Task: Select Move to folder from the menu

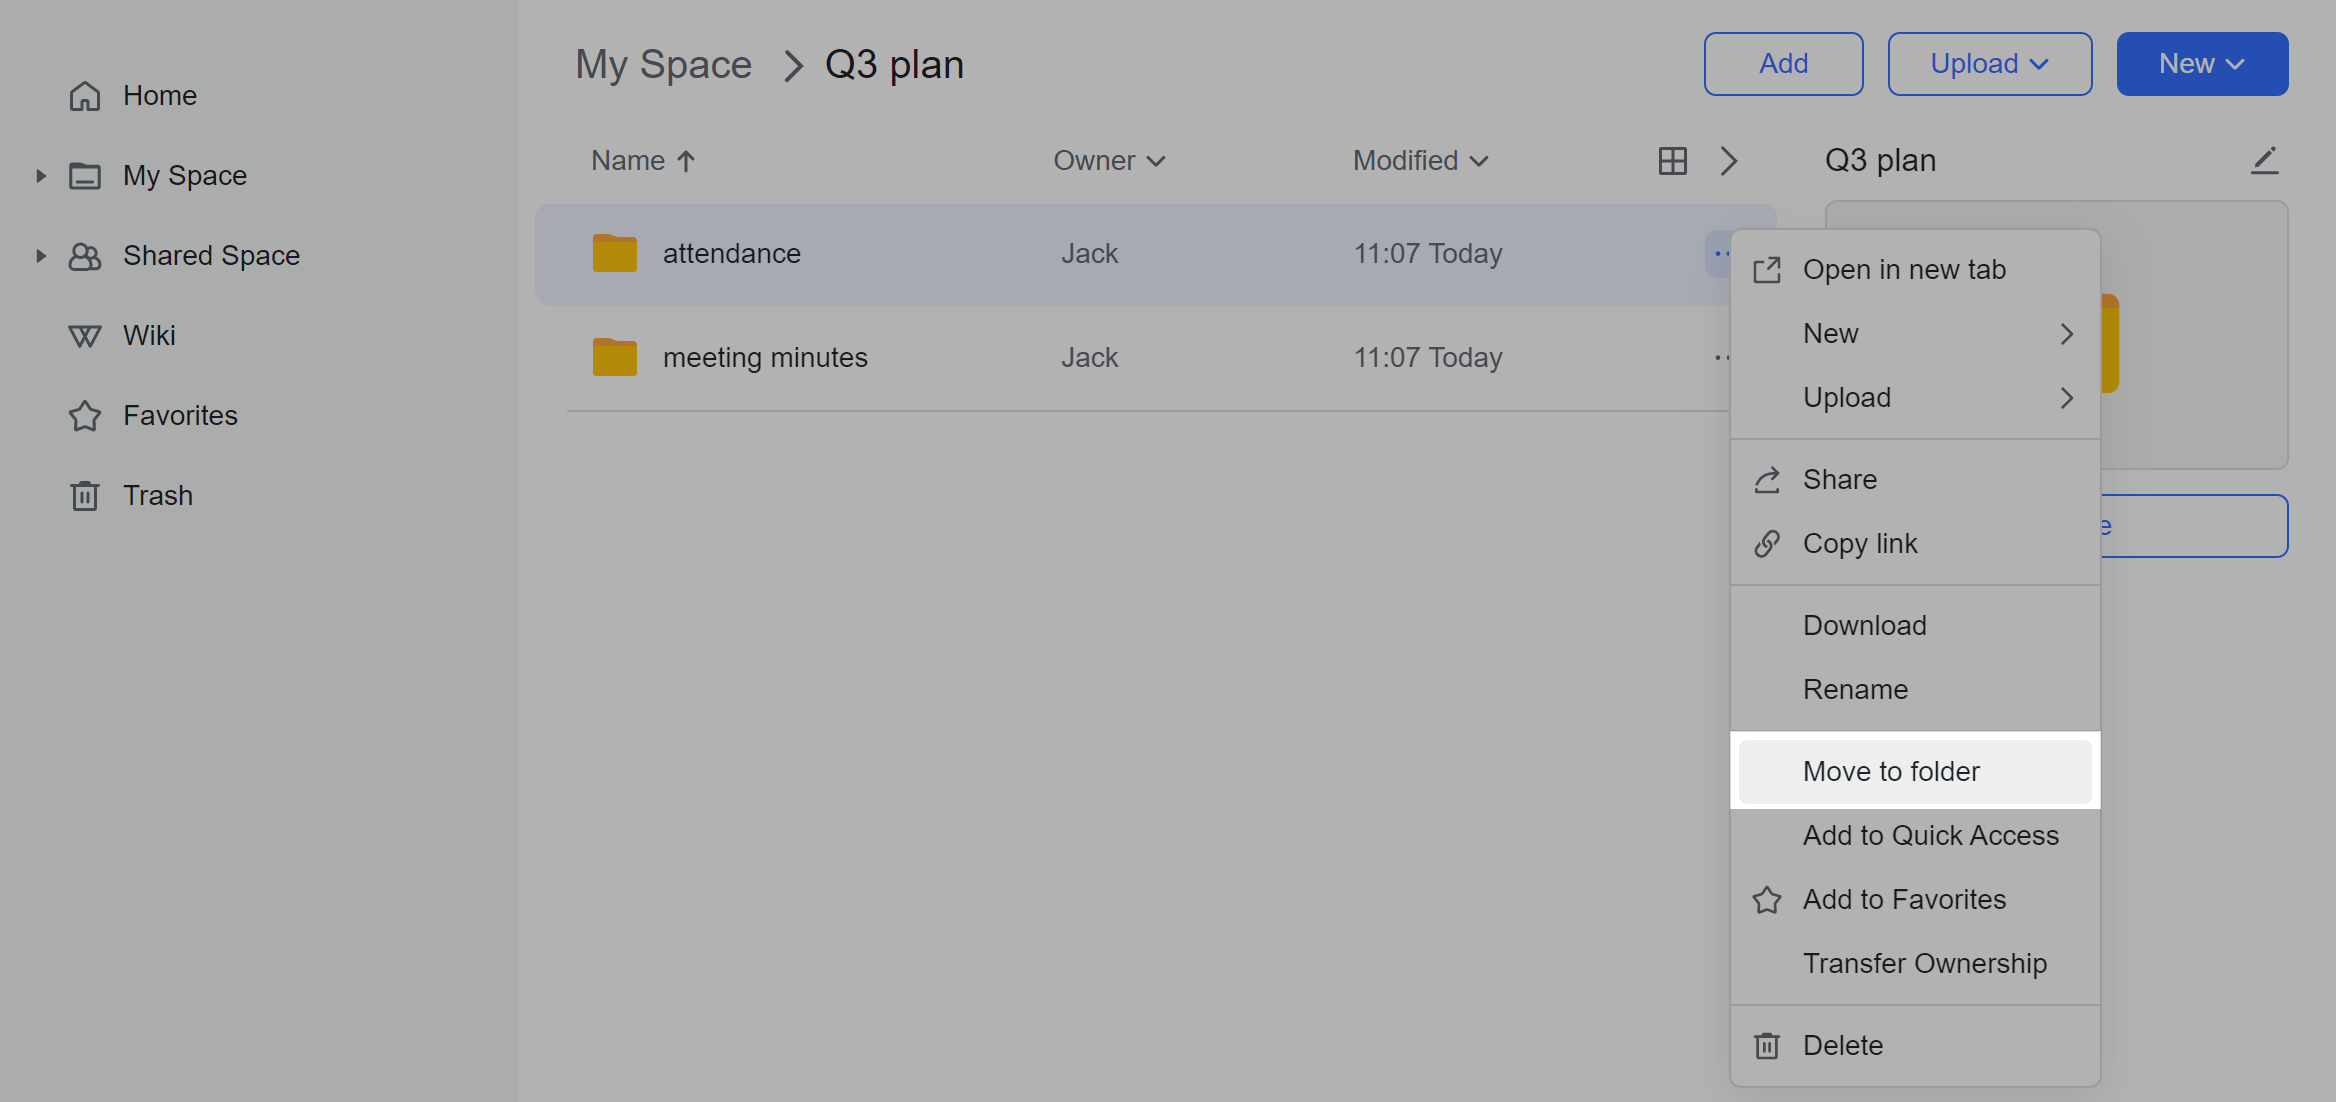Action: (1890, 771)
